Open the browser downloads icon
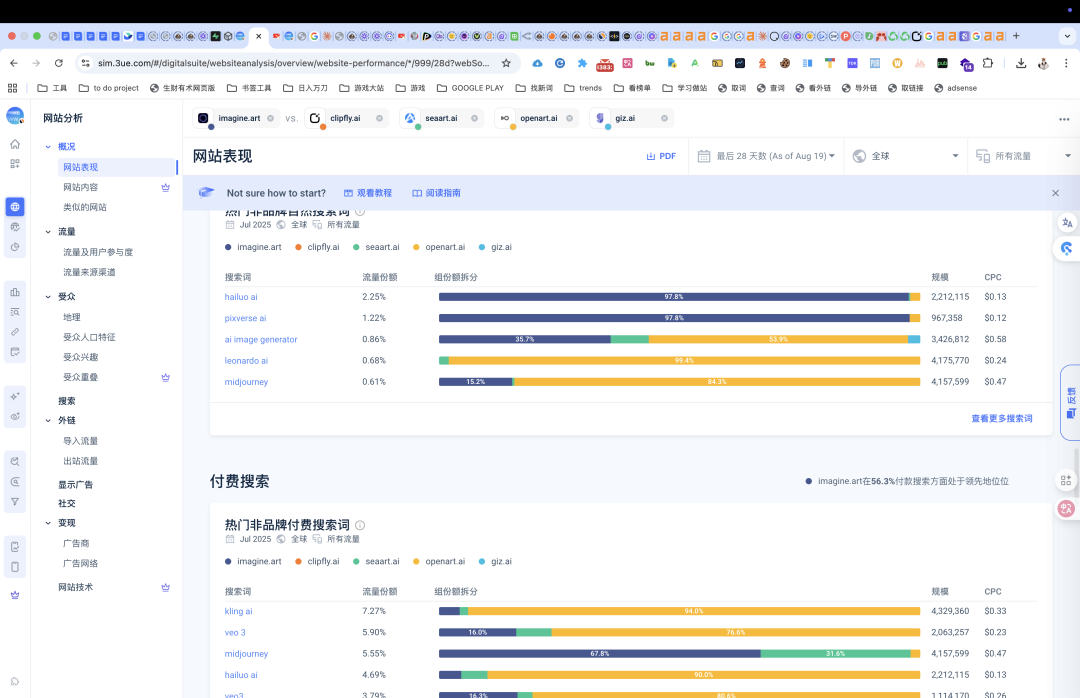 1021,63
